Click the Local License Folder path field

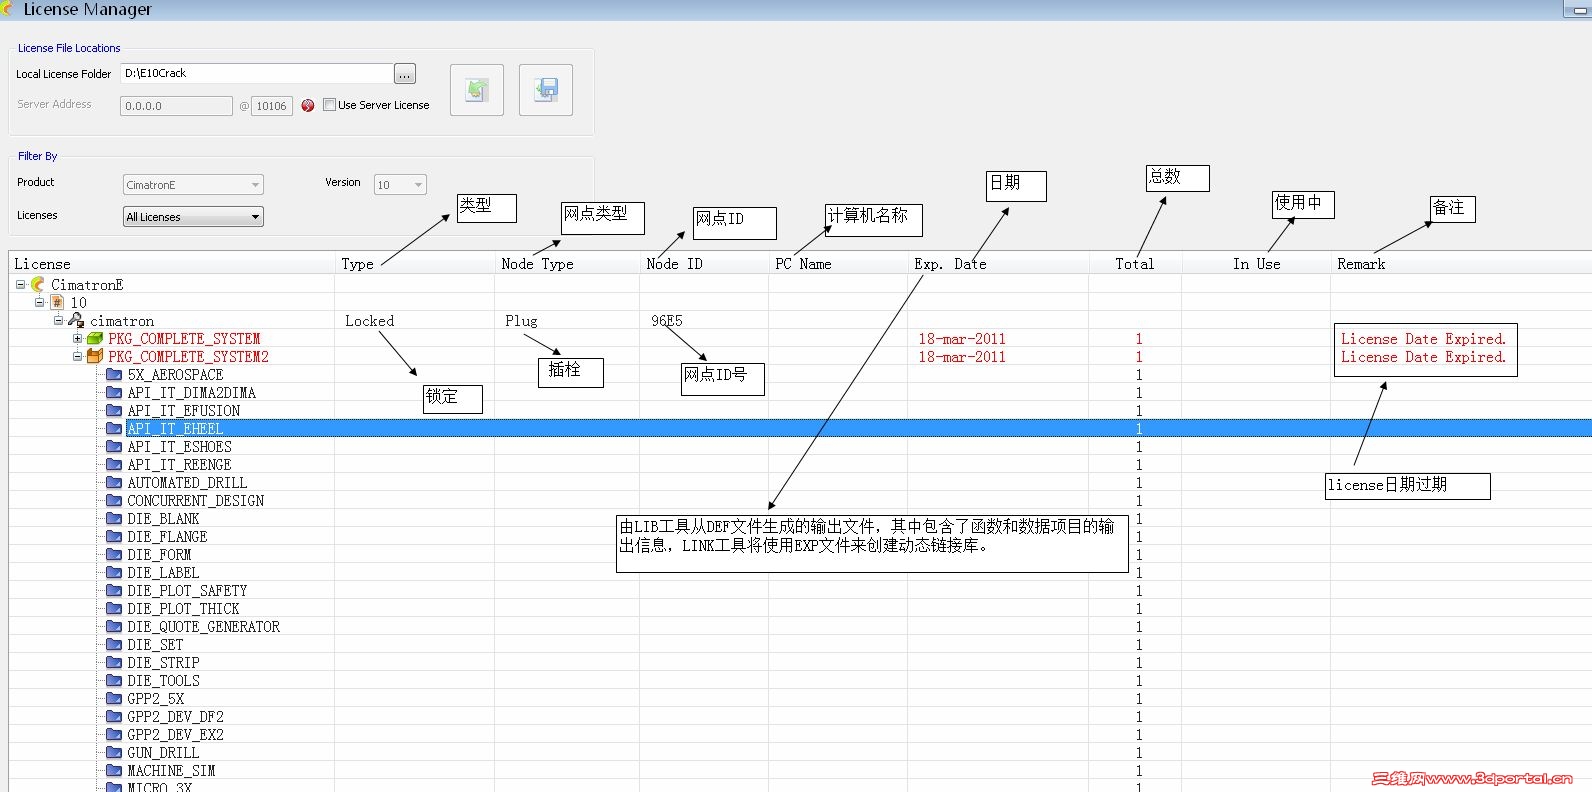(257, 74)
